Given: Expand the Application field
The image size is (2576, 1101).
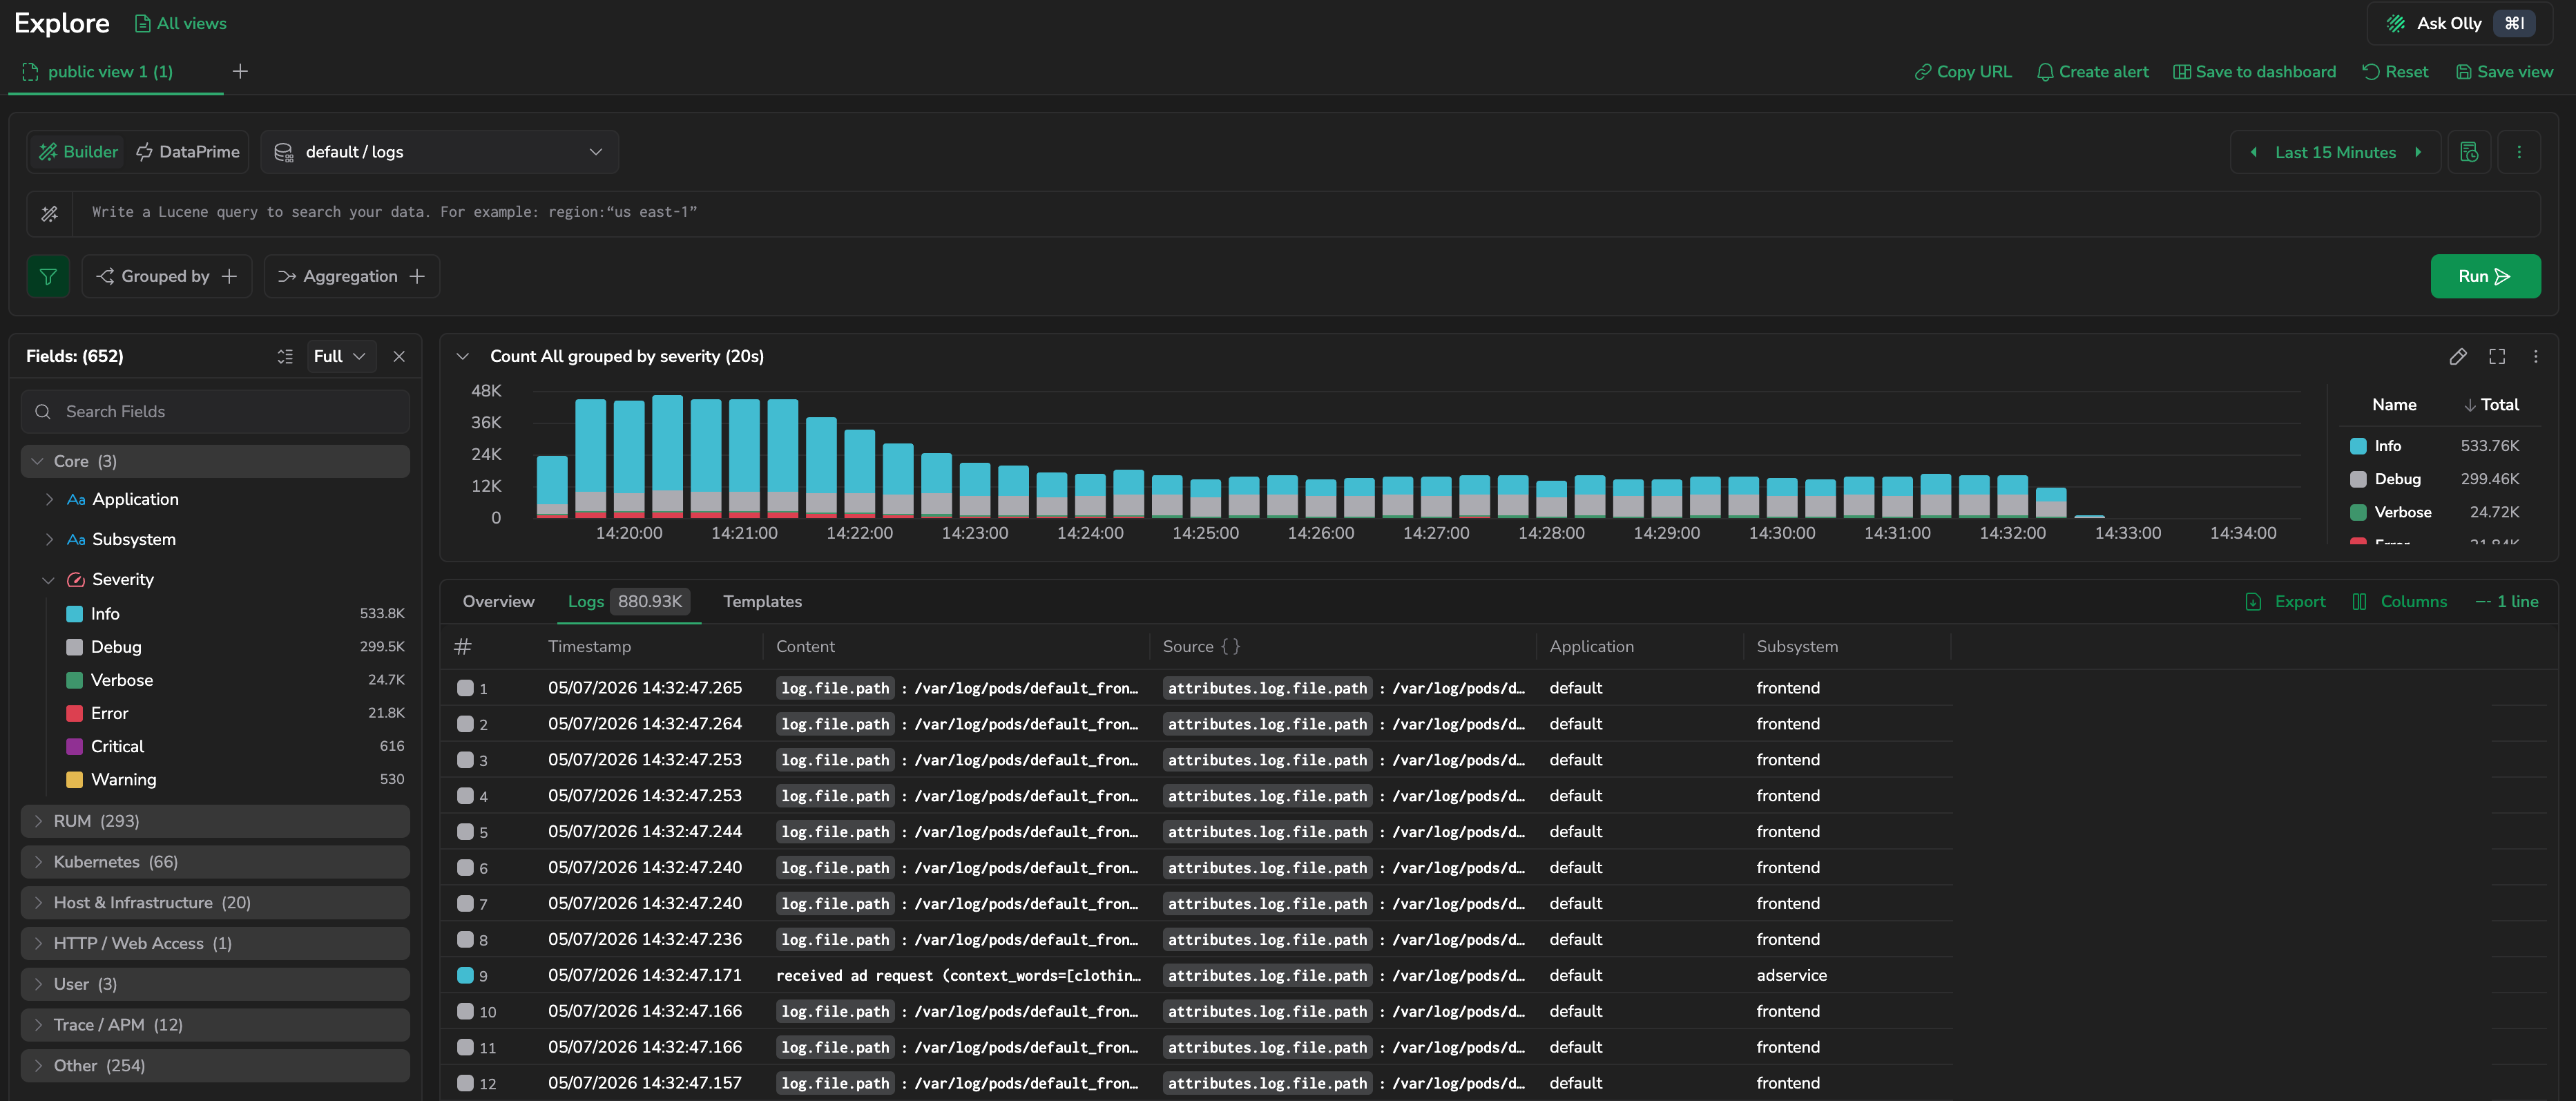Looking at the screenshot, I should (49, 499).
